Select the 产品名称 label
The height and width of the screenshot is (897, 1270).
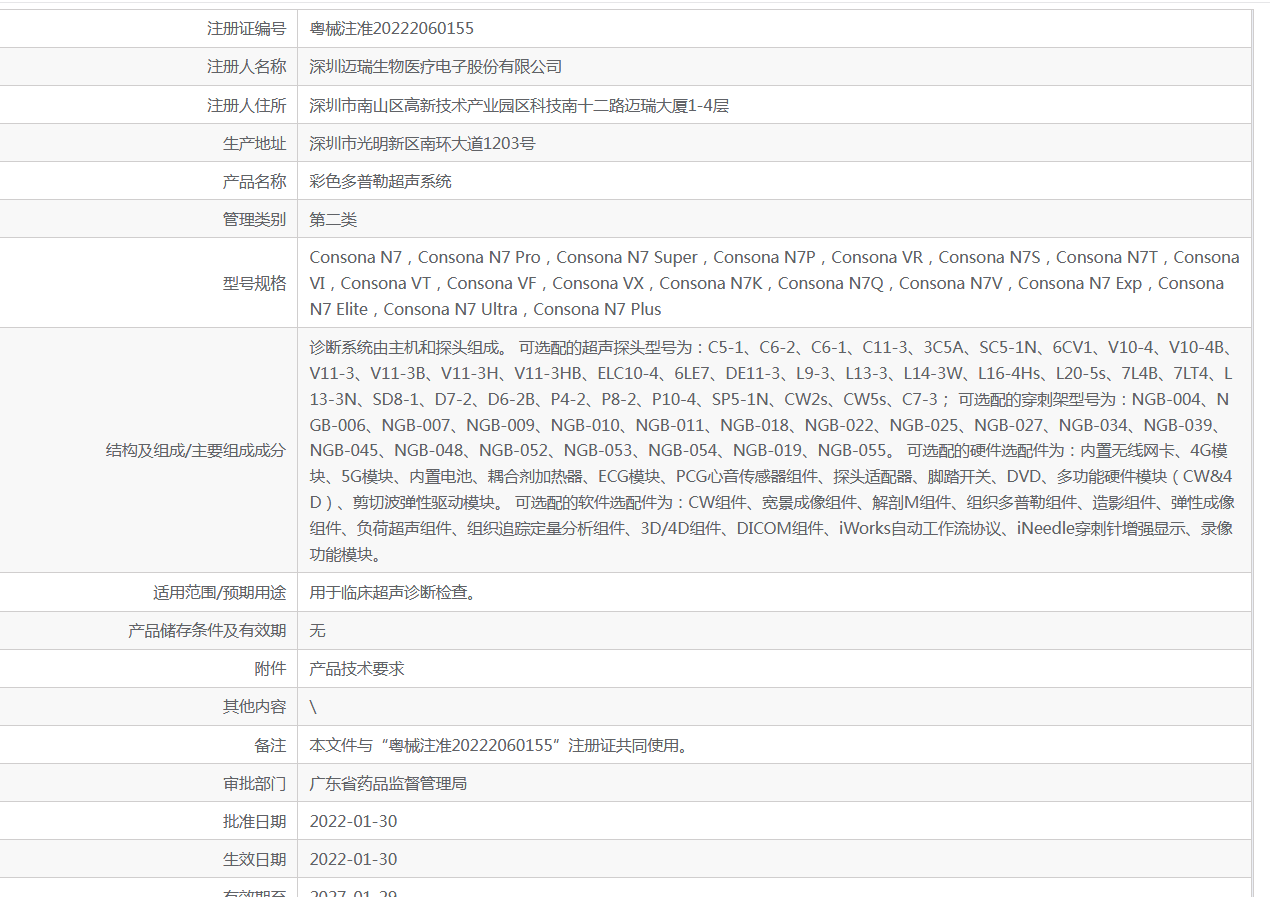coord(254,181)
